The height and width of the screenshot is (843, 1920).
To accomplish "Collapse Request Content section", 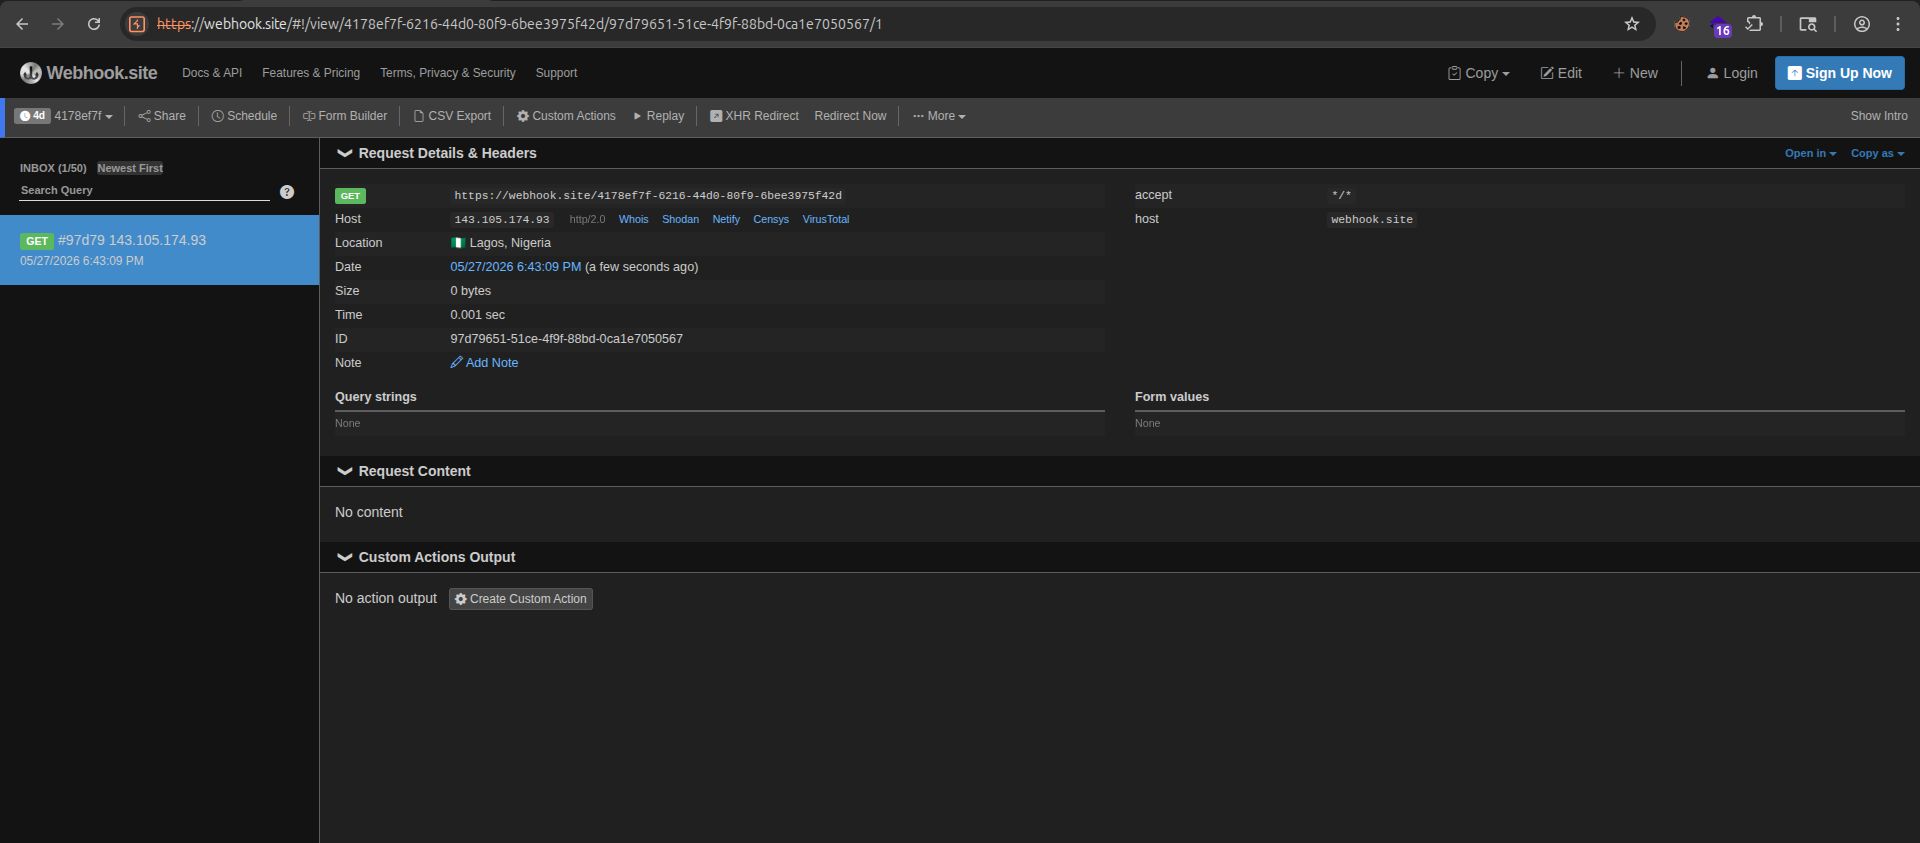I will 345,471.
